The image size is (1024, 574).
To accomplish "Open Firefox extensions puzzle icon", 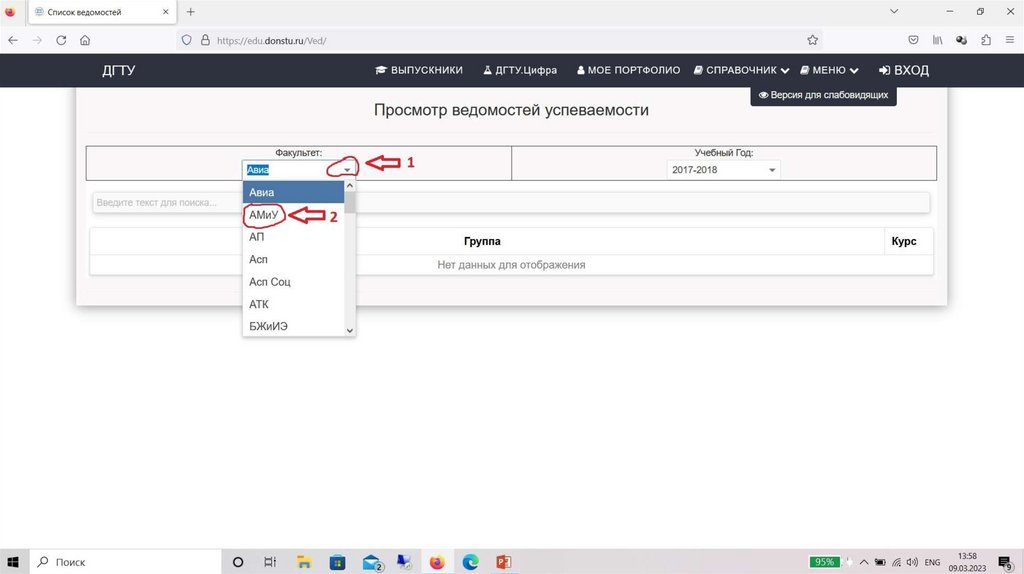I will click(986, 40).
